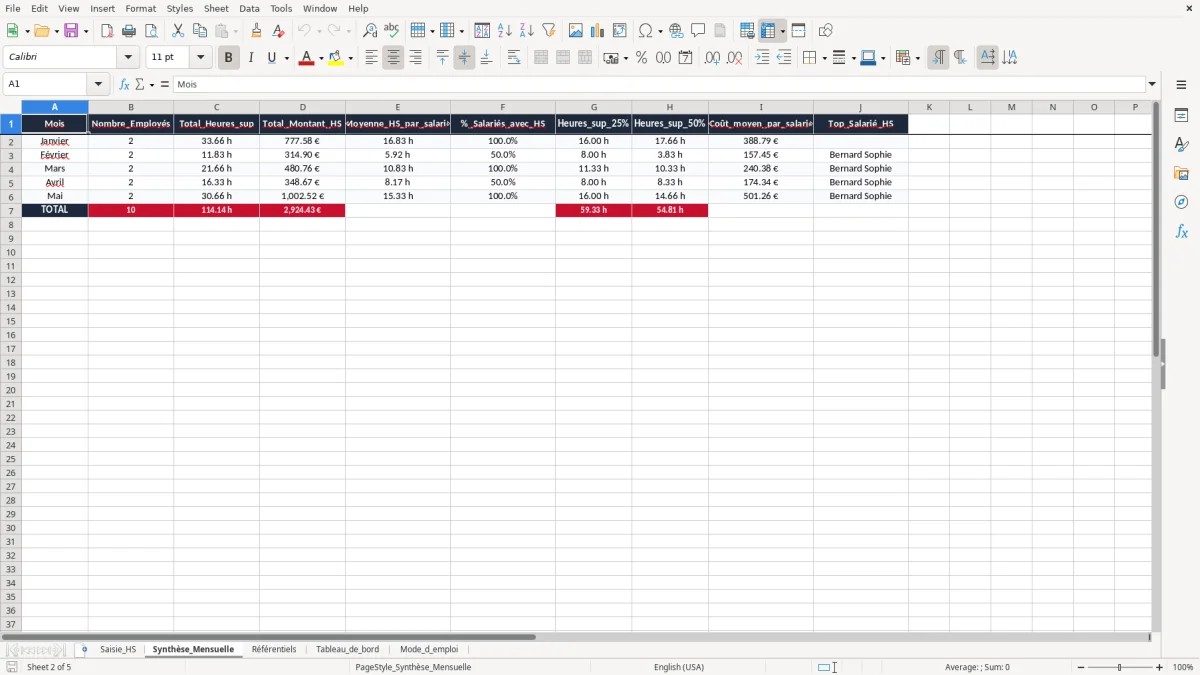Click Sort Descending icon
This screenshot has width=1200, height=675.
coord(527,31)
